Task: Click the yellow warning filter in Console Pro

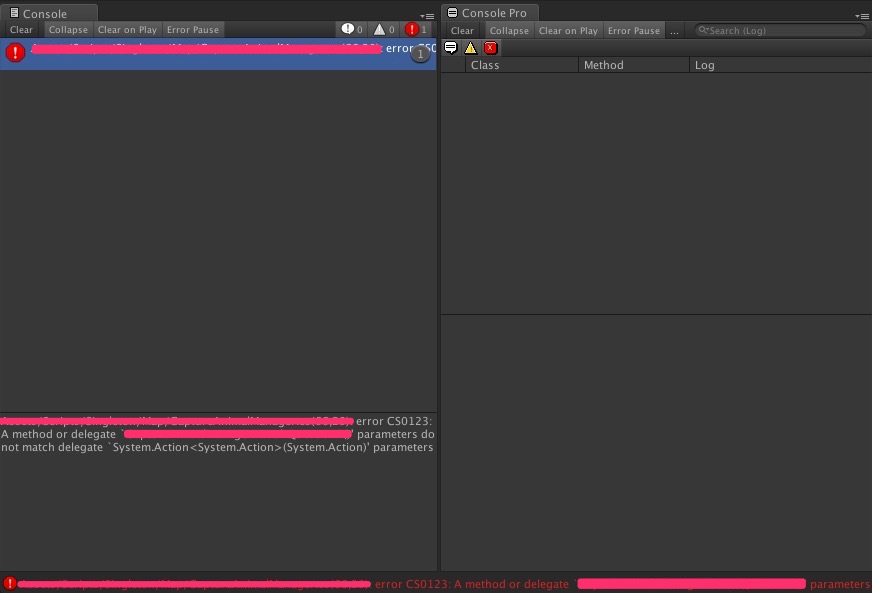Action: coord(471,47)
